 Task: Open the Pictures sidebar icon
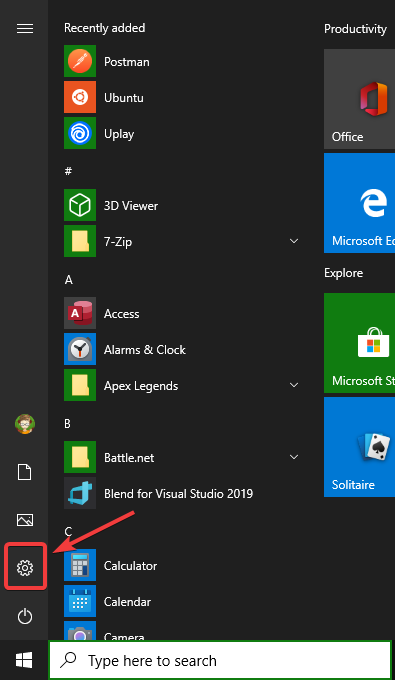point(25,520)
